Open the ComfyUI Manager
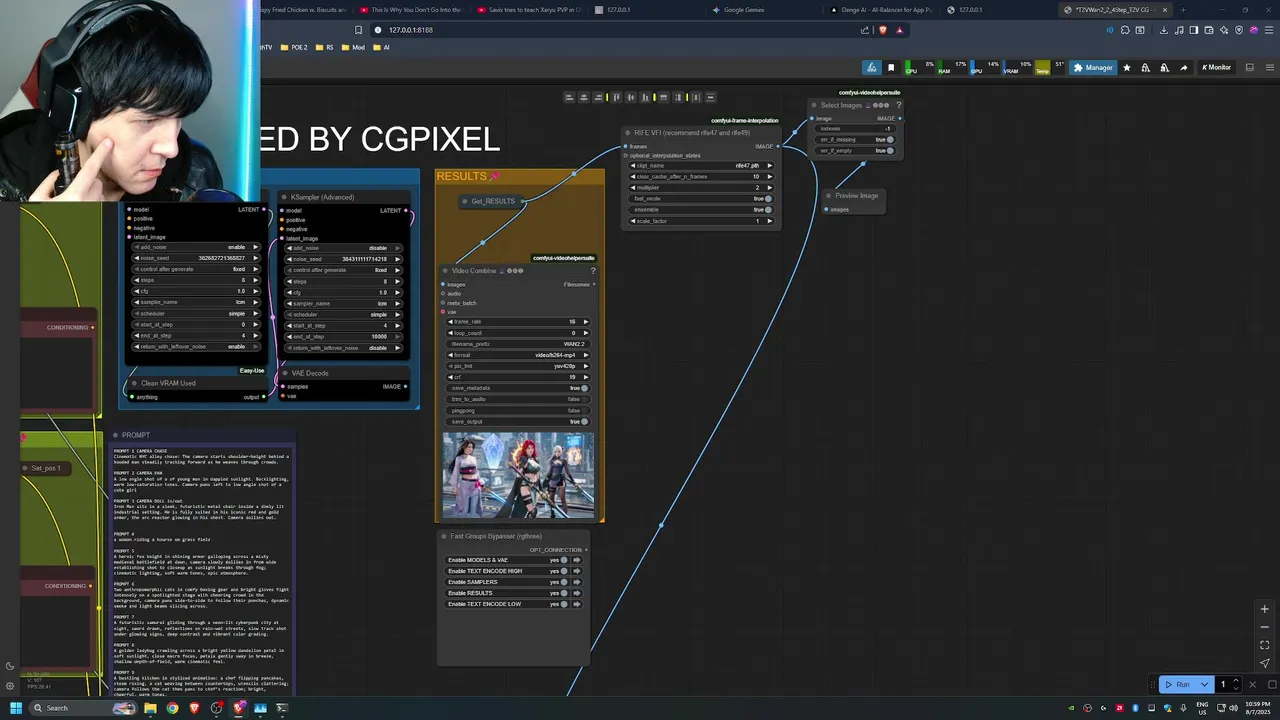The image size is (1280, 720). pyautogui.click(x=1093, y=68)
